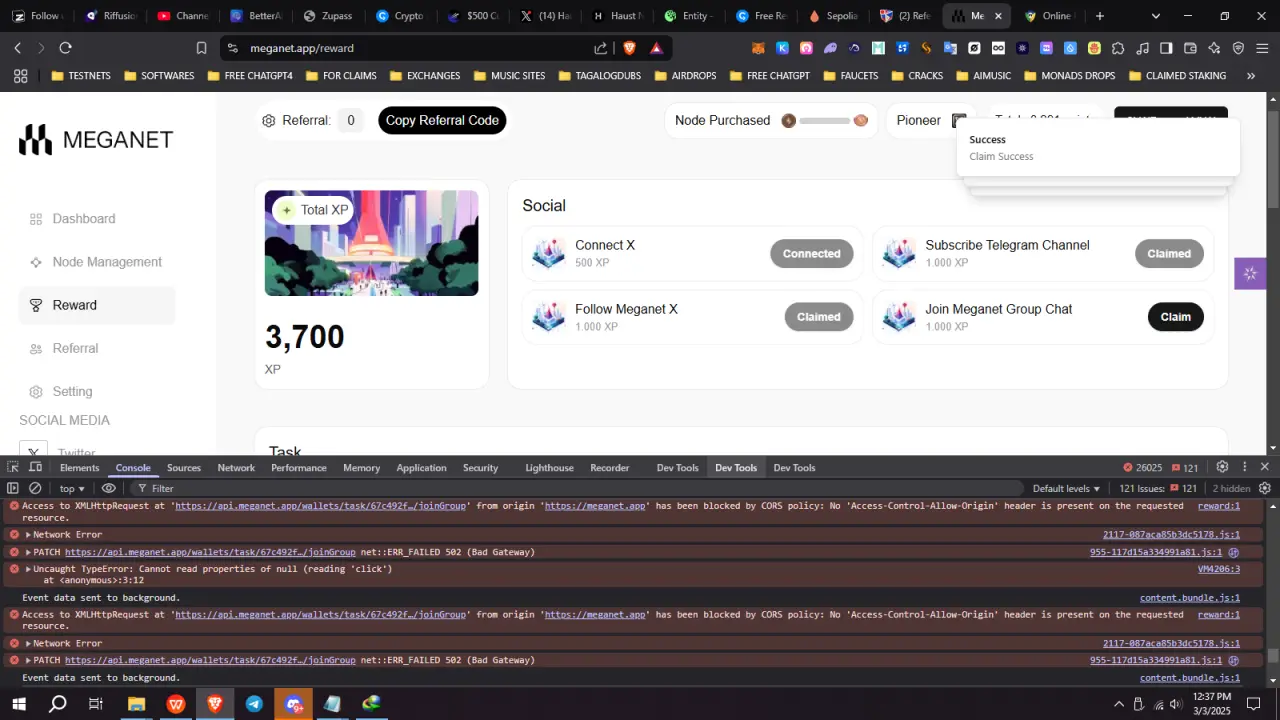Viewport: 1280px width, 720px height.
Task: Expand the second Network Error entry
Action: pyautogui.click(x=28, y=644)
